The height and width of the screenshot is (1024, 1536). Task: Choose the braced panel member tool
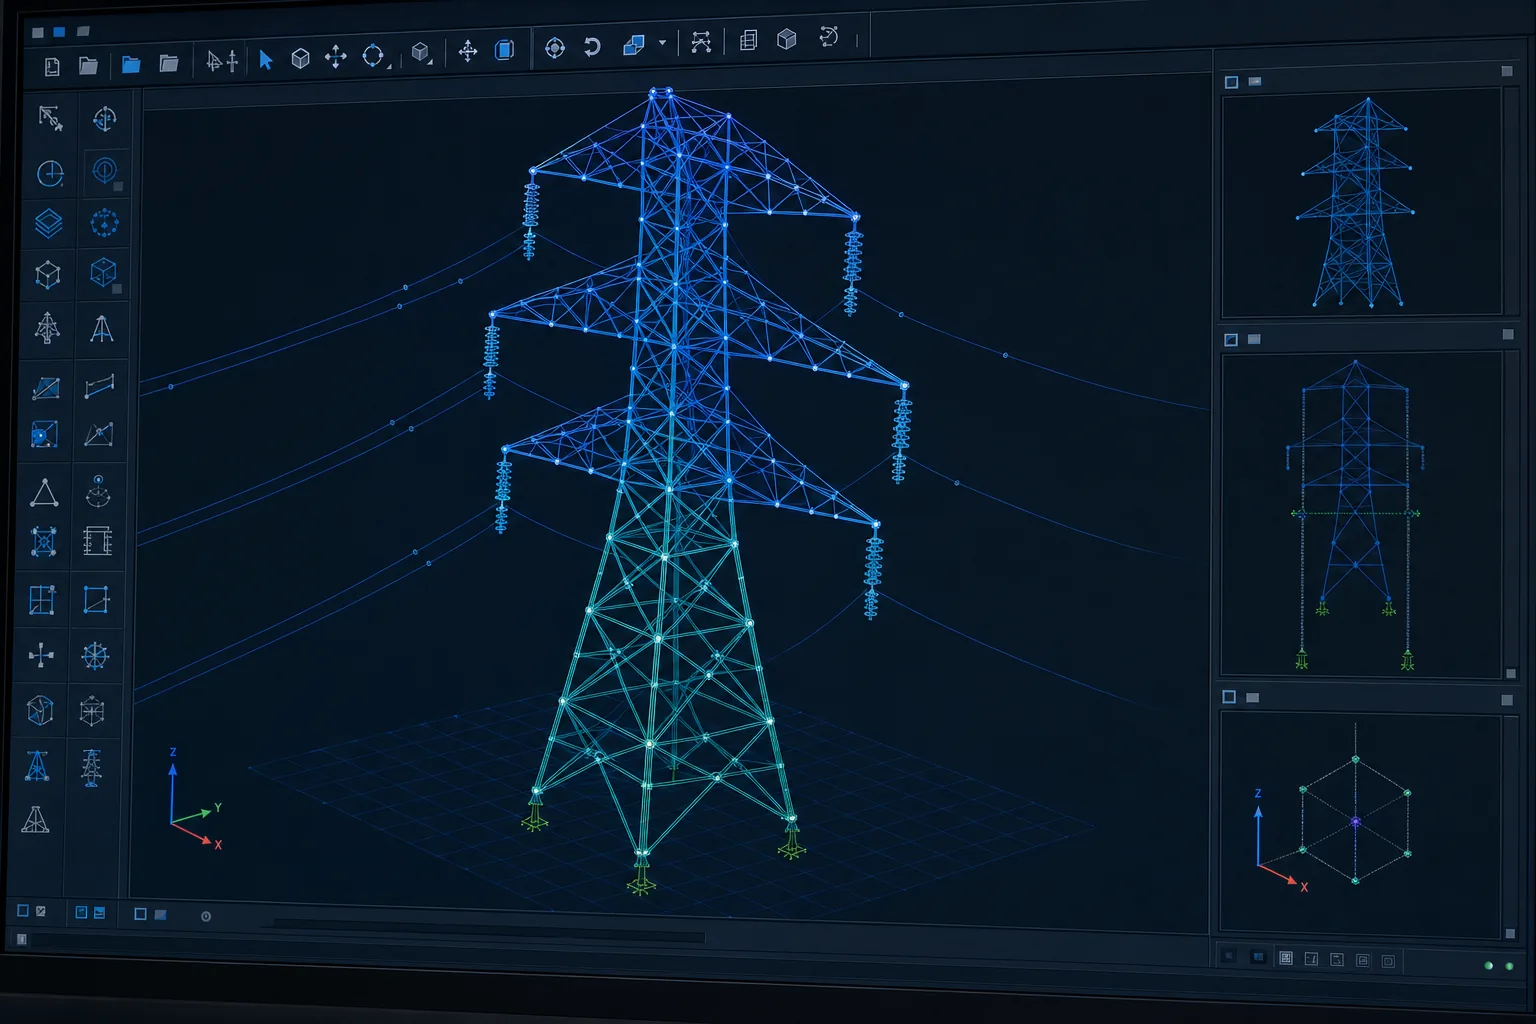45,388
